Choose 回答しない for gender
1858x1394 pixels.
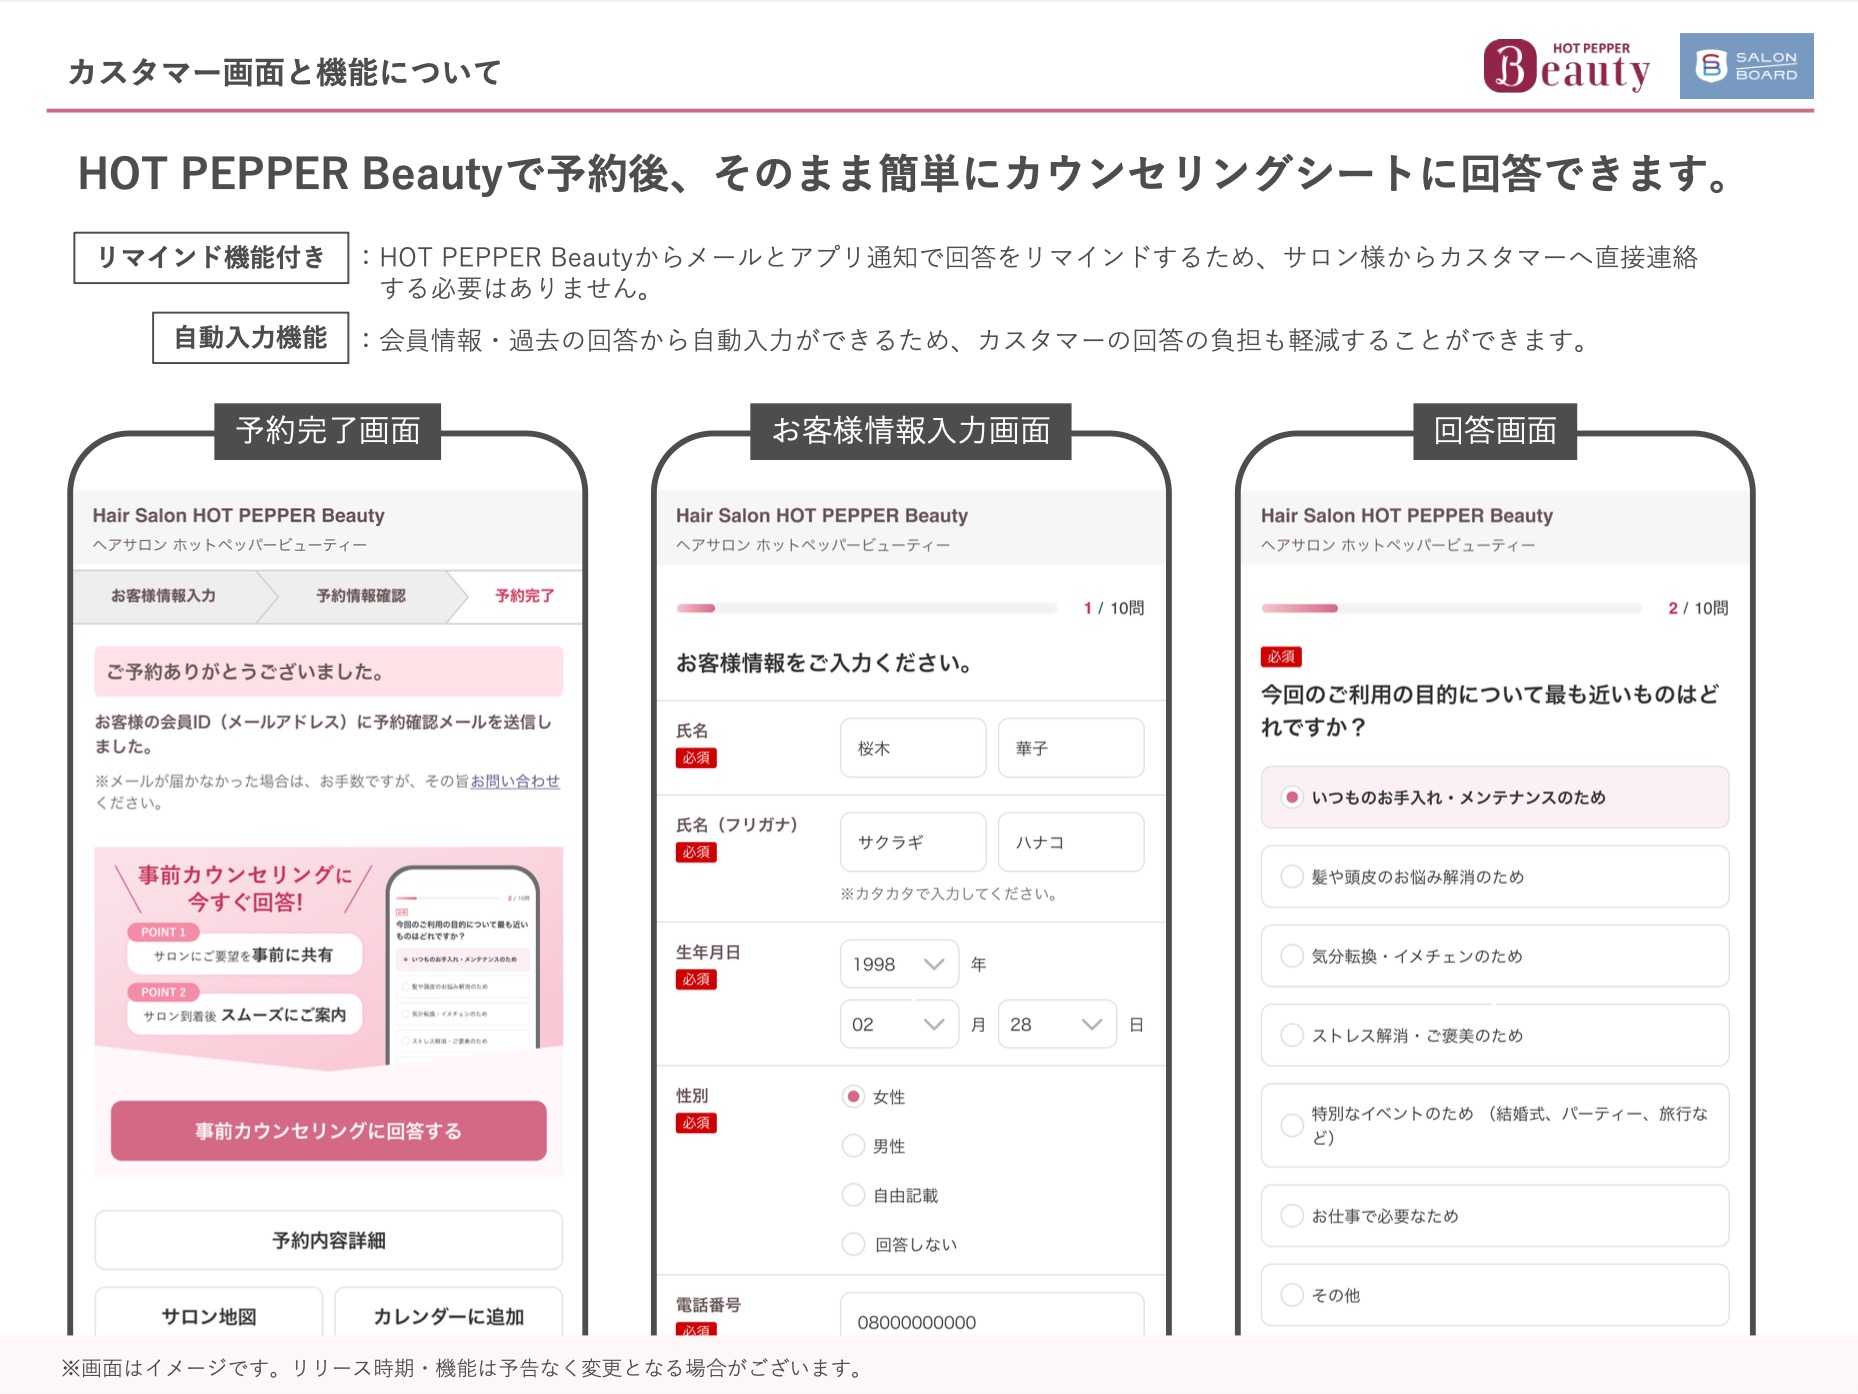coord(853,1244)
